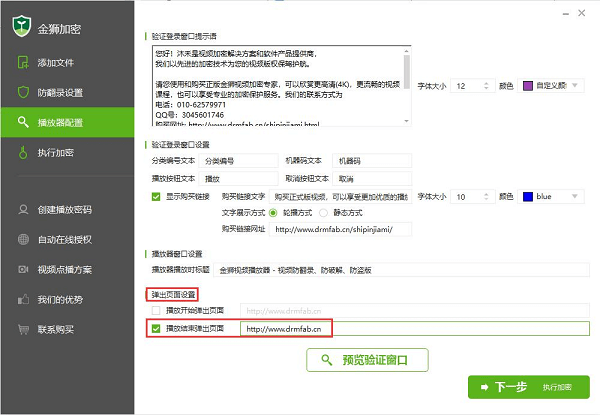
Task: Click the 视频点播方案 camera icon
Action: tap(23, 269)
